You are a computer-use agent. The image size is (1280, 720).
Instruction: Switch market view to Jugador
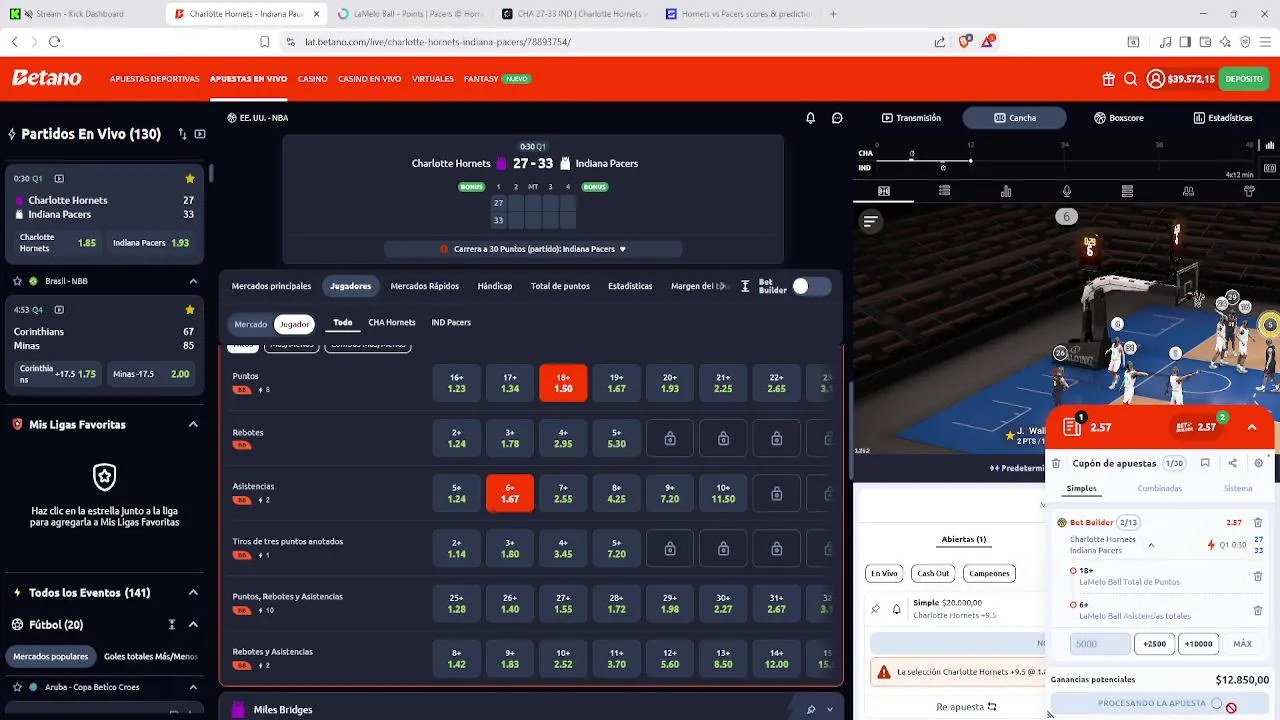(x=294, y=324)
